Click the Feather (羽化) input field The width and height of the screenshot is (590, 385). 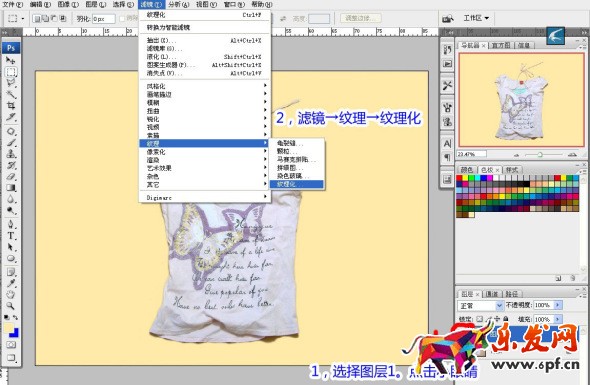103,19
